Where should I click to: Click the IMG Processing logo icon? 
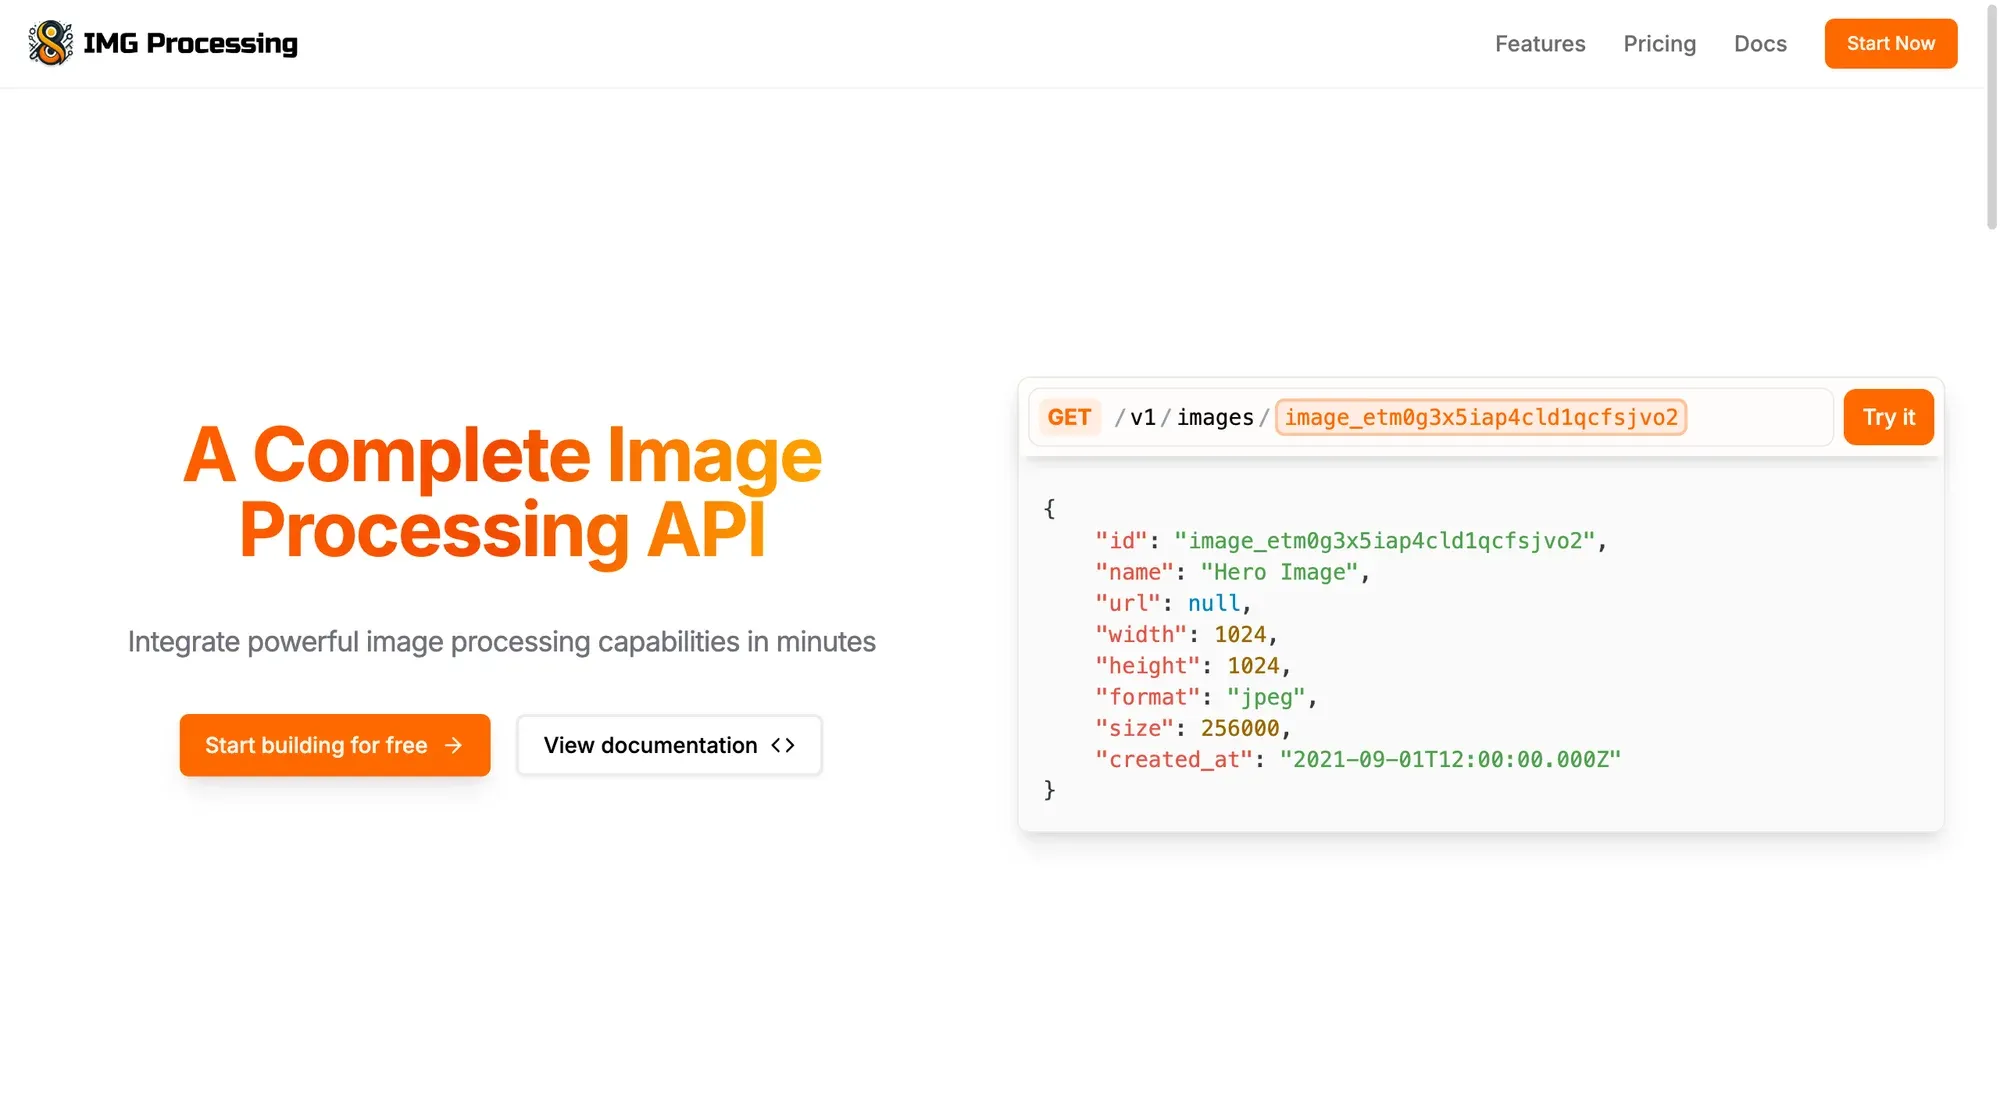[50, 43]
